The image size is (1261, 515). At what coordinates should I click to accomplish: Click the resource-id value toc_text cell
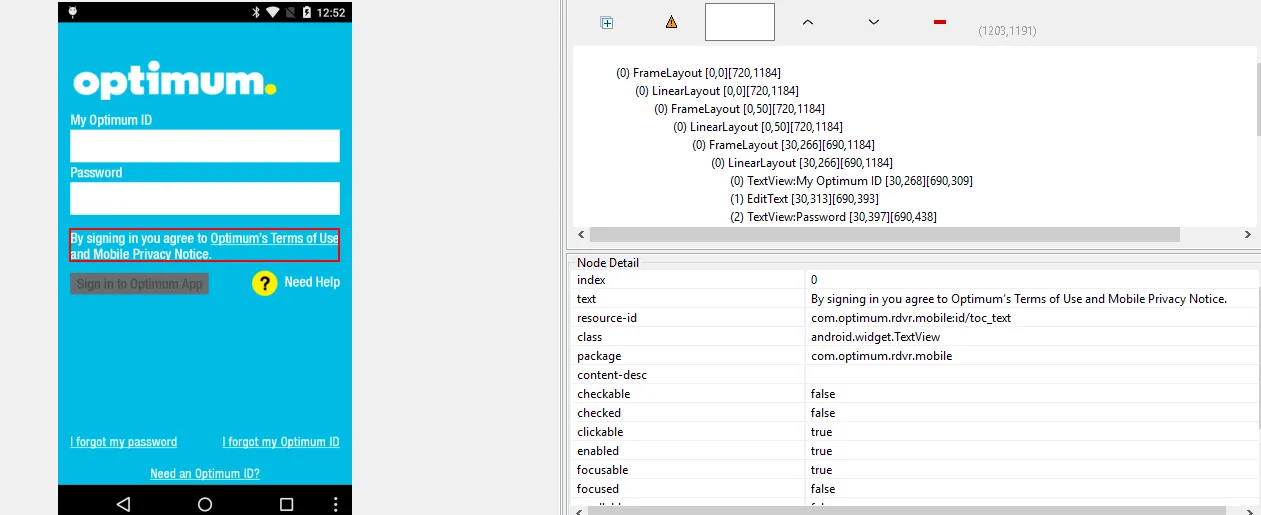click(x=1032, y=318)
